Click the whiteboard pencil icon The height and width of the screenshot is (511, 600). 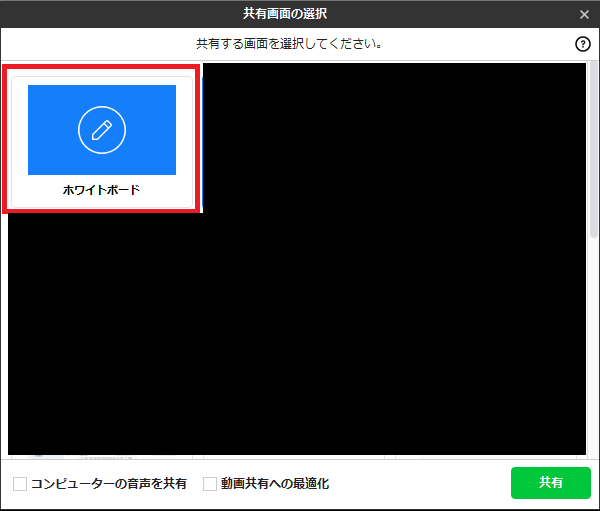pos(101,130)
